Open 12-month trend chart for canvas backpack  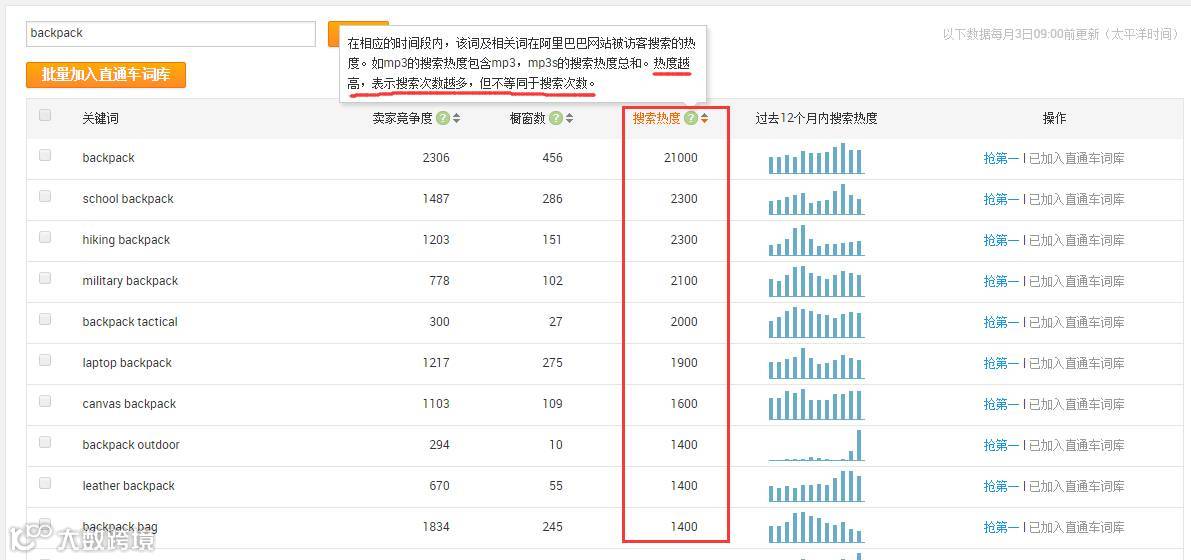click(817, 404)
